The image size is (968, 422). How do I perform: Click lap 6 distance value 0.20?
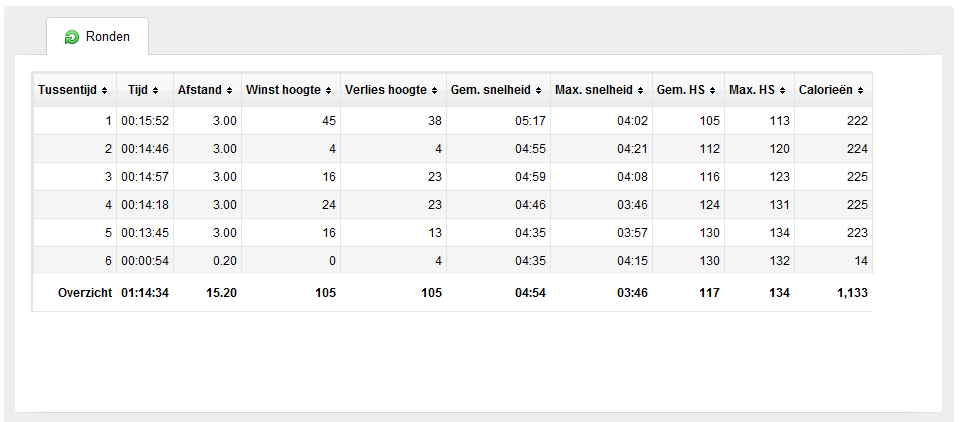[225, 261]
